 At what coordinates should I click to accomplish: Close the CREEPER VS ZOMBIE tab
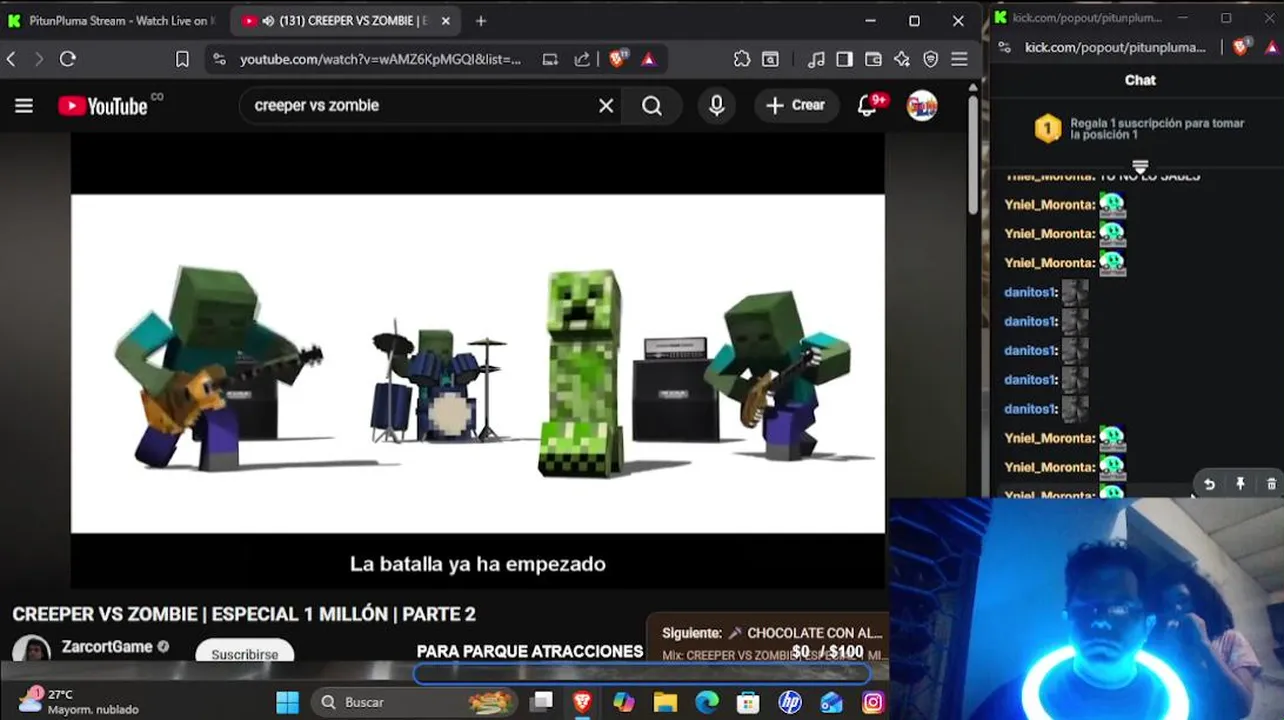point(446,21)
